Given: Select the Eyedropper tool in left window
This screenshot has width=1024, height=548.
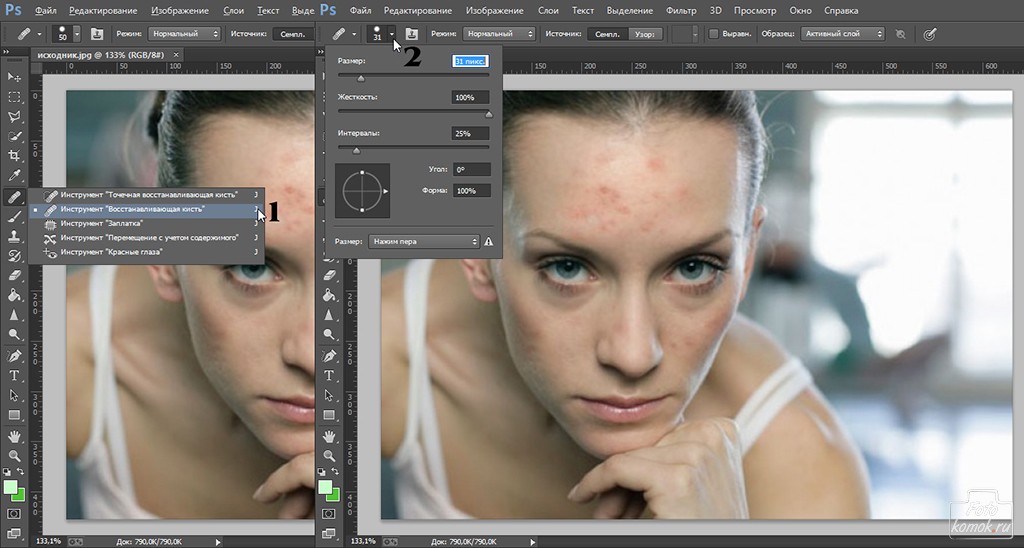Looking at the screenshot, I should [x=14, y=176].
